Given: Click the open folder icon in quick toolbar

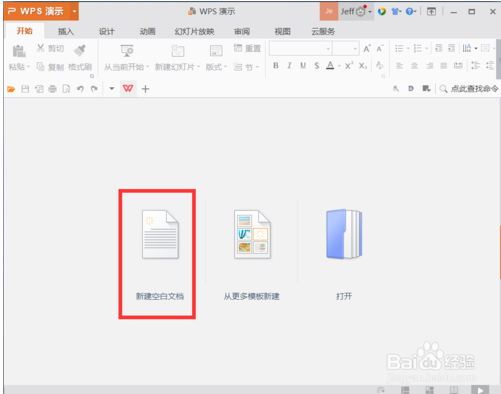Looking at the screenshot, I should pos(11,89).
